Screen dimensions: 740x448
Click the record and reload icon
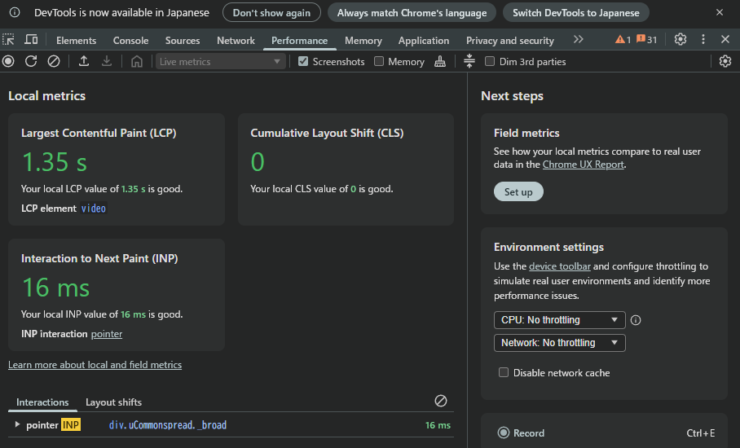click(x=31, y=62)
